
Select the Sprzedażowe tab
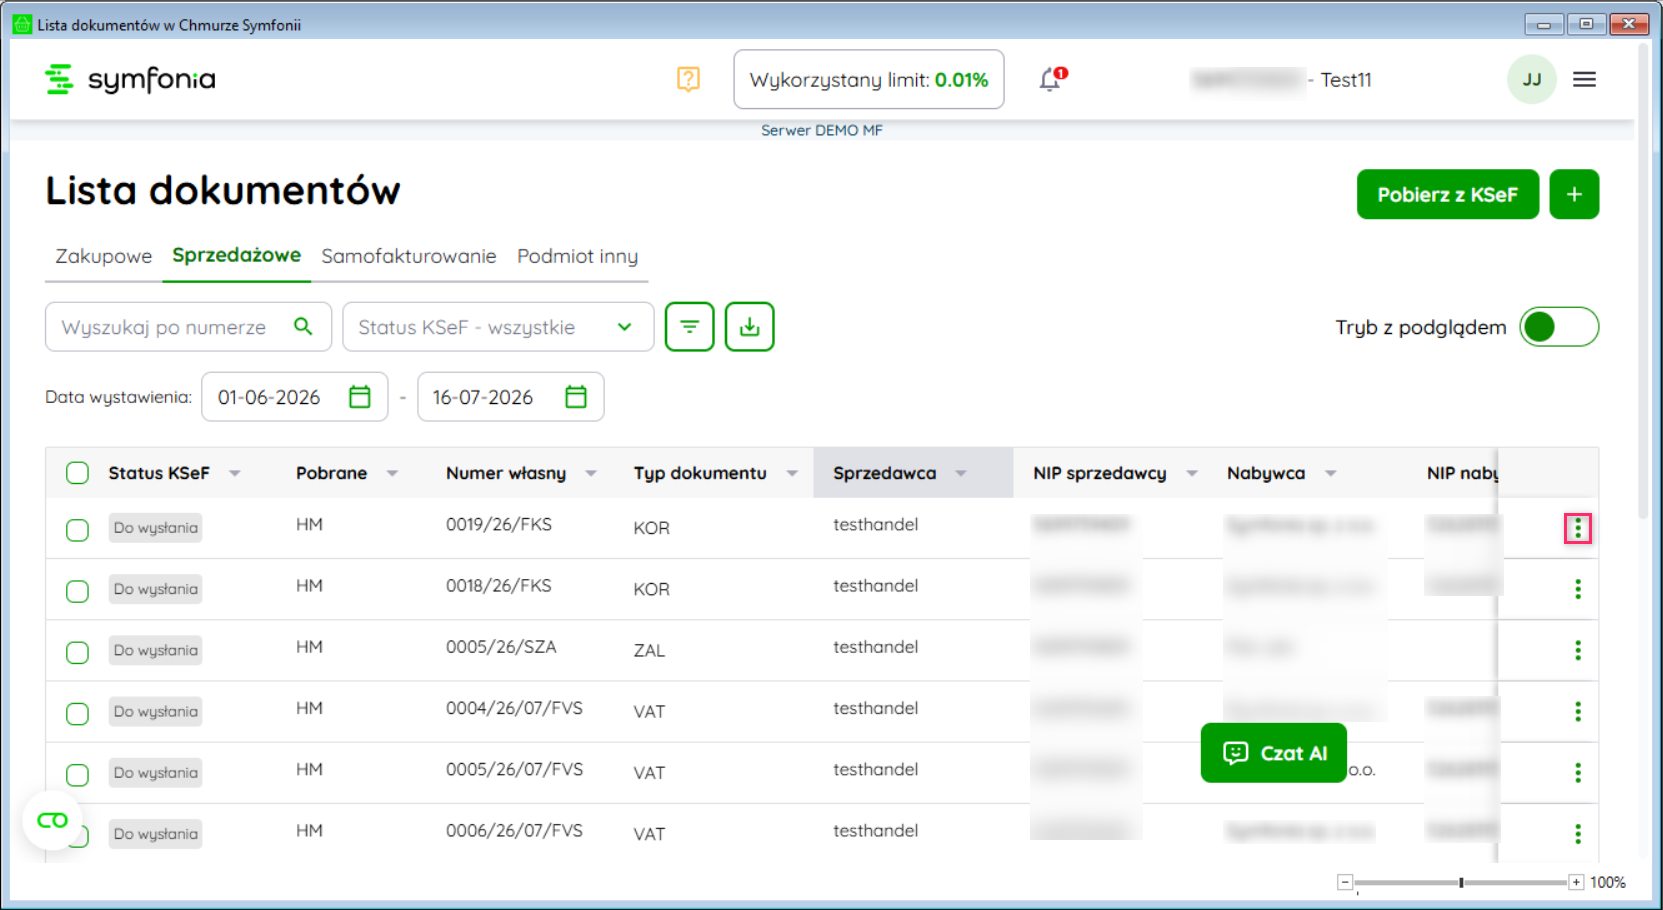(236, 255)
